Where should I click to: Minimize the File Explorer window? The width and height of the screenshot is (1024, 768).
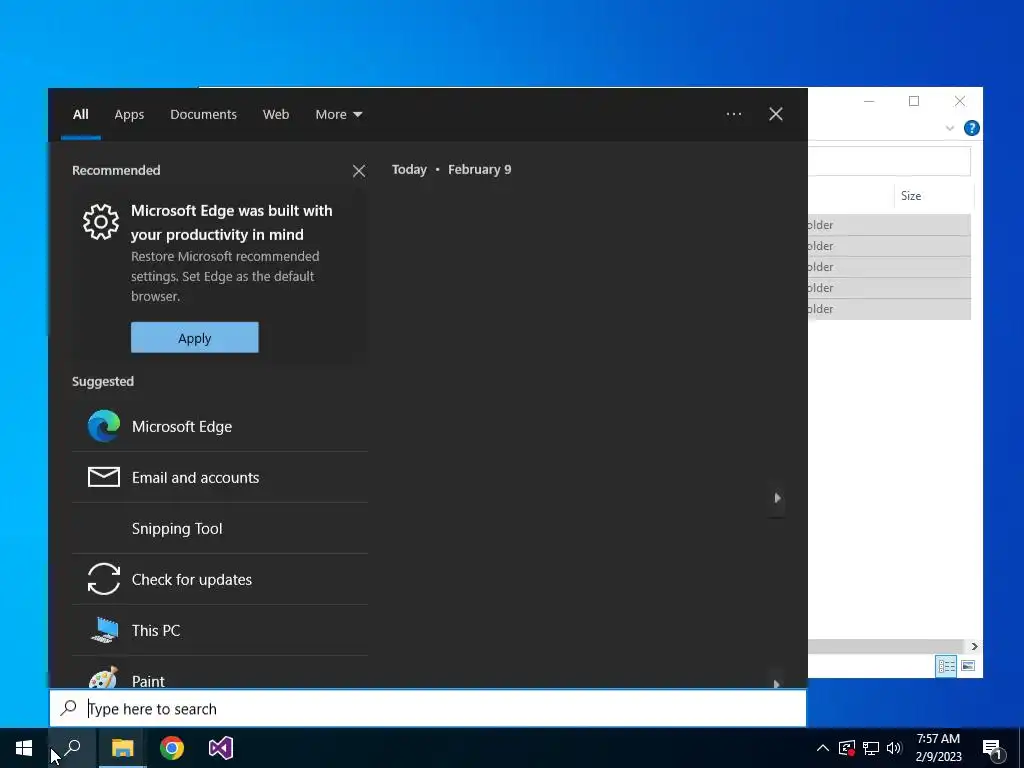tap(869, 101)
